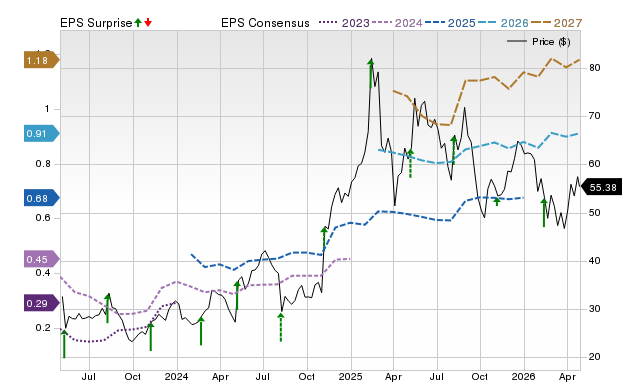Click the 2023 EPS consensus legend entry
The width and height of the screenshot is (640, 382).
tap(344, 23)
